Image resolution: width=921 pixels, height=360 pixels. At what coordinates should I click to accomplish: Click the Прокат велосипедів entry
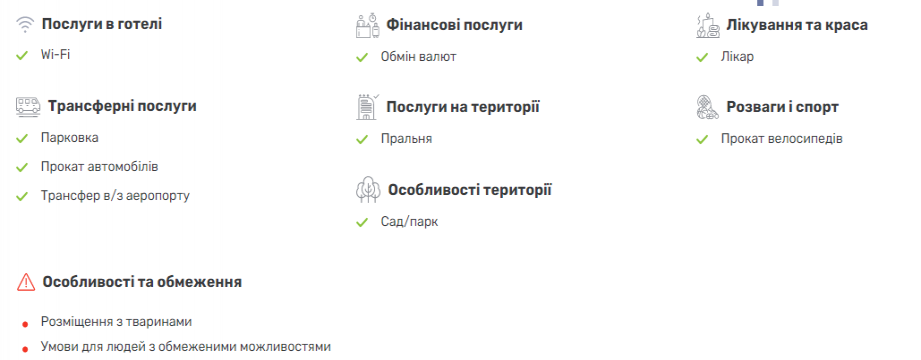point(782,139)
